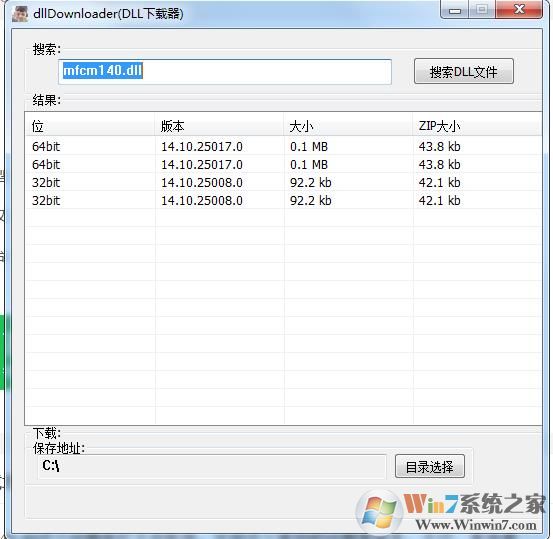Select the first 32bit result row

[284, 182]
